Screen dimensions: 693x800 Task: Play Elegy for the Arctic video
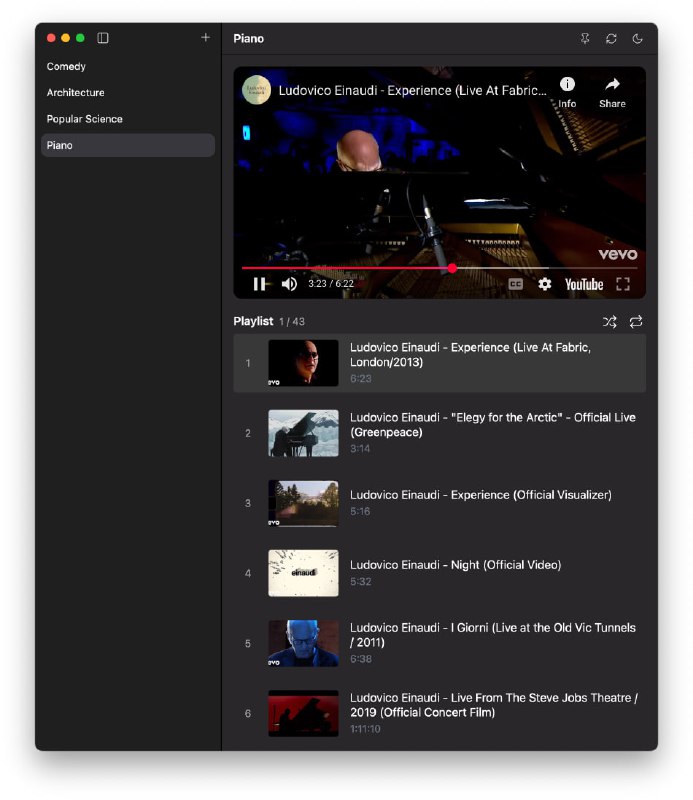tap(439, 433)
